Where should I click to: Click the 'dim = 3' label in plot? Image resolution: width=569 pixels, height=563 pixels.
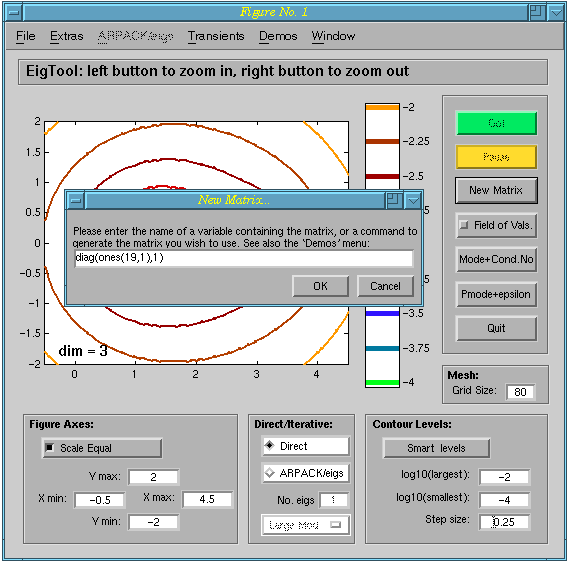click(83, 351)
